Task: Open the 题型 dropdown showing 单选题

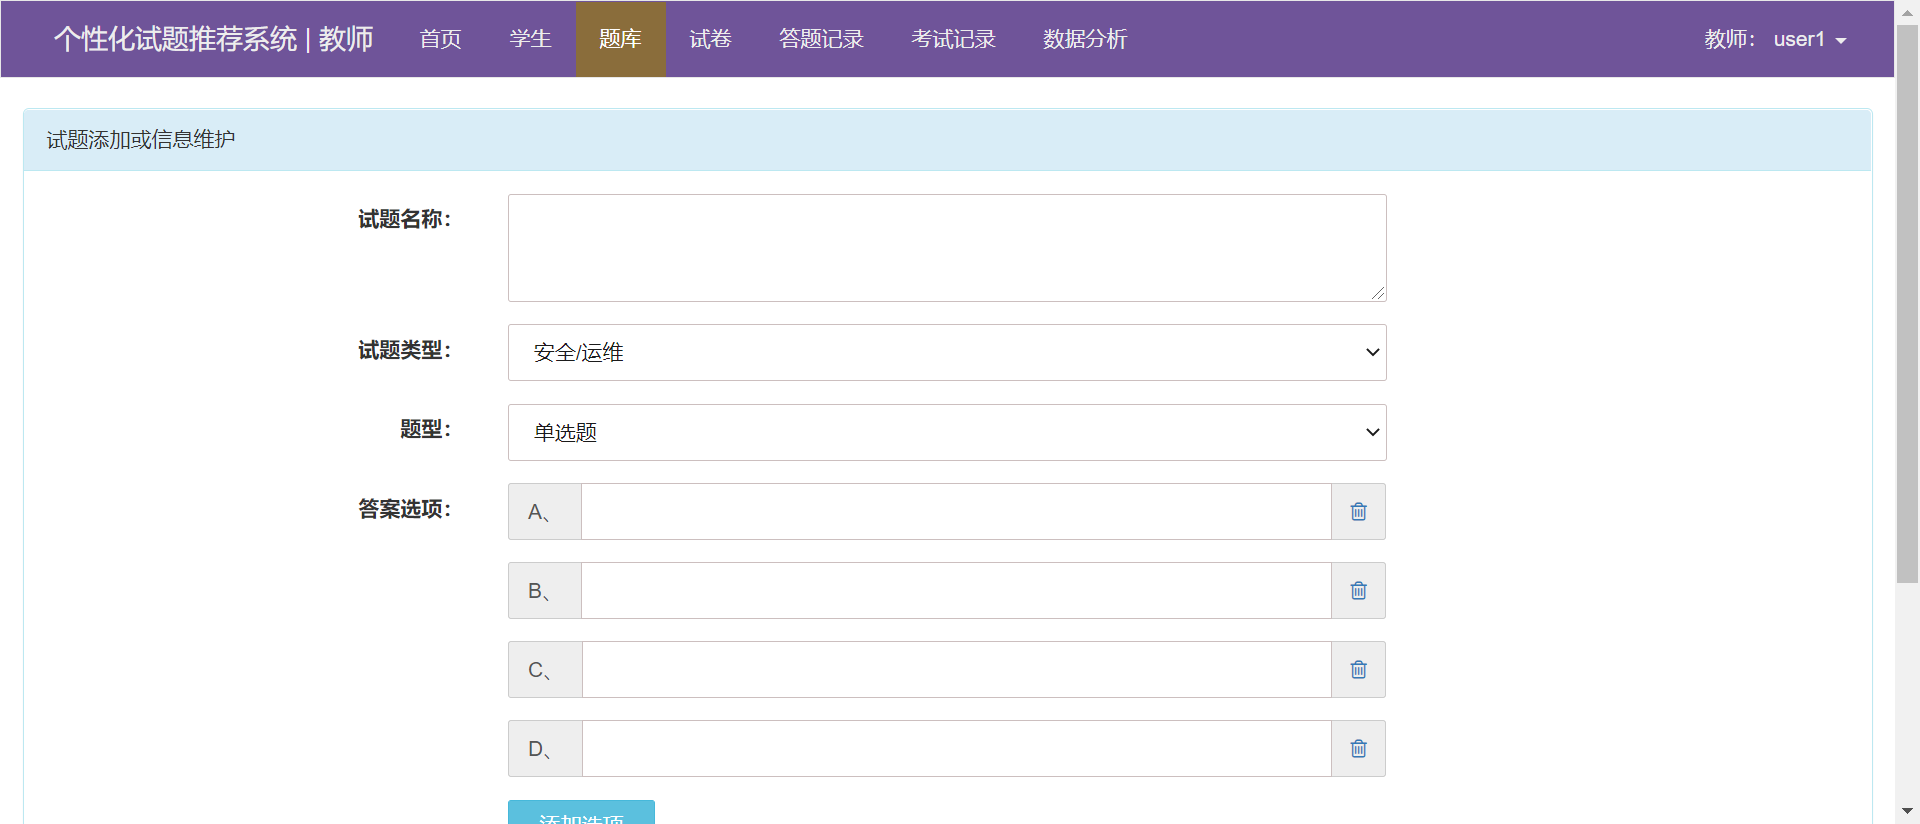Action: tap(947, 433)
